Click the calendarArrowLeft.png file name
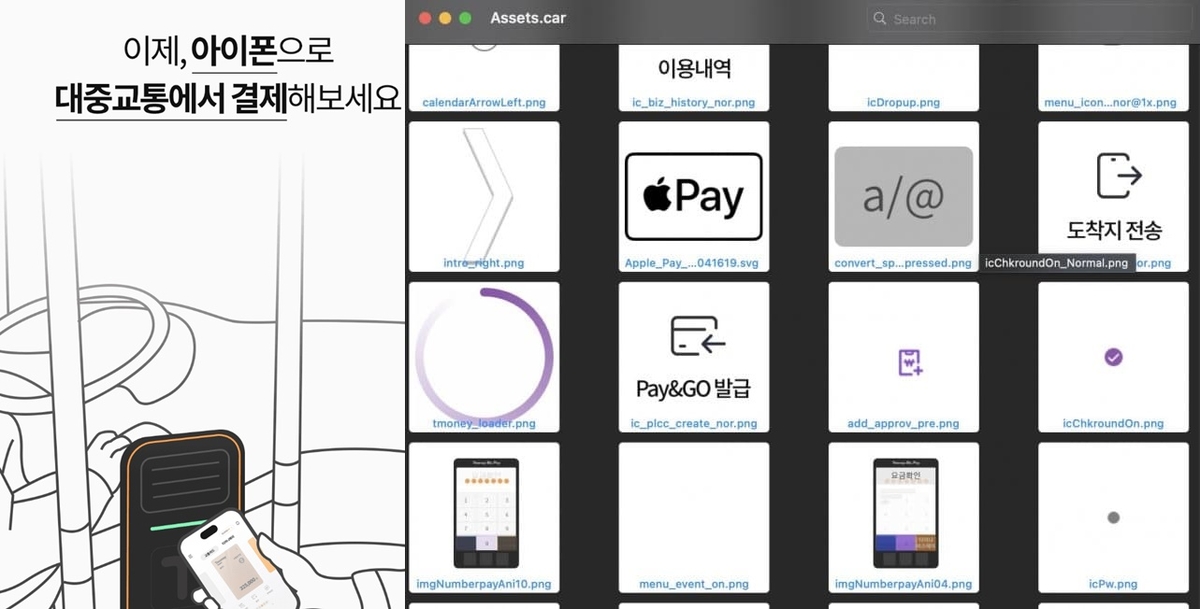Image resolution: width=1200 pixels, height=609 pixels. pyautogui.click(x=485, y=103)
